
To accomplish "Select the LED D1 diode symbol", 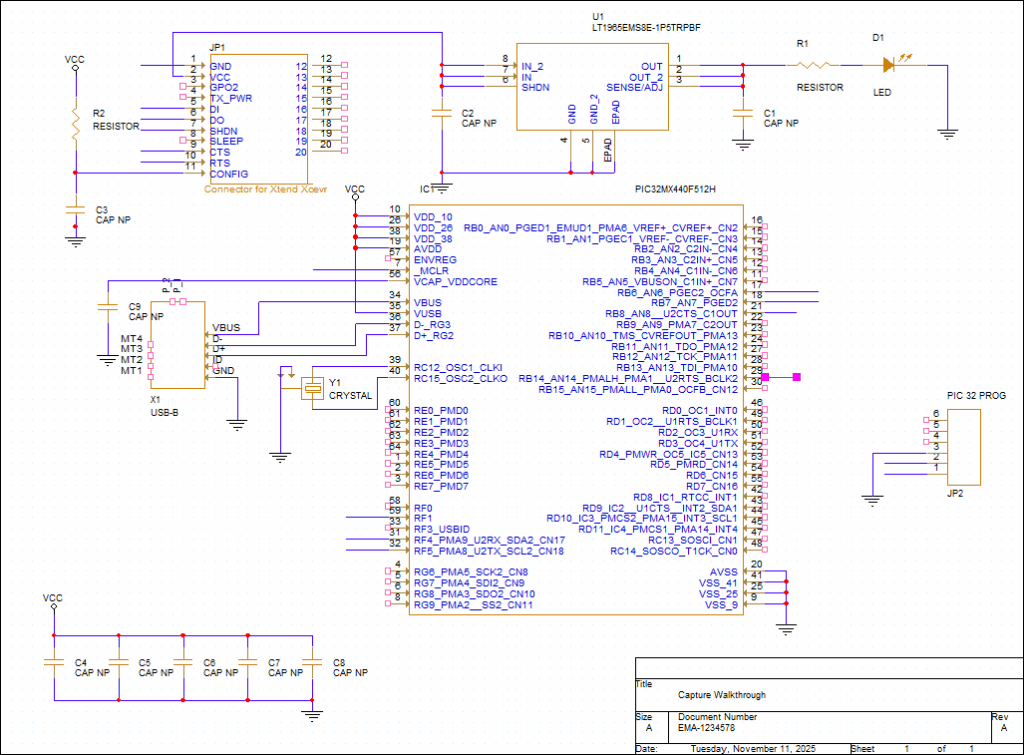I will (x=887, y=65).
